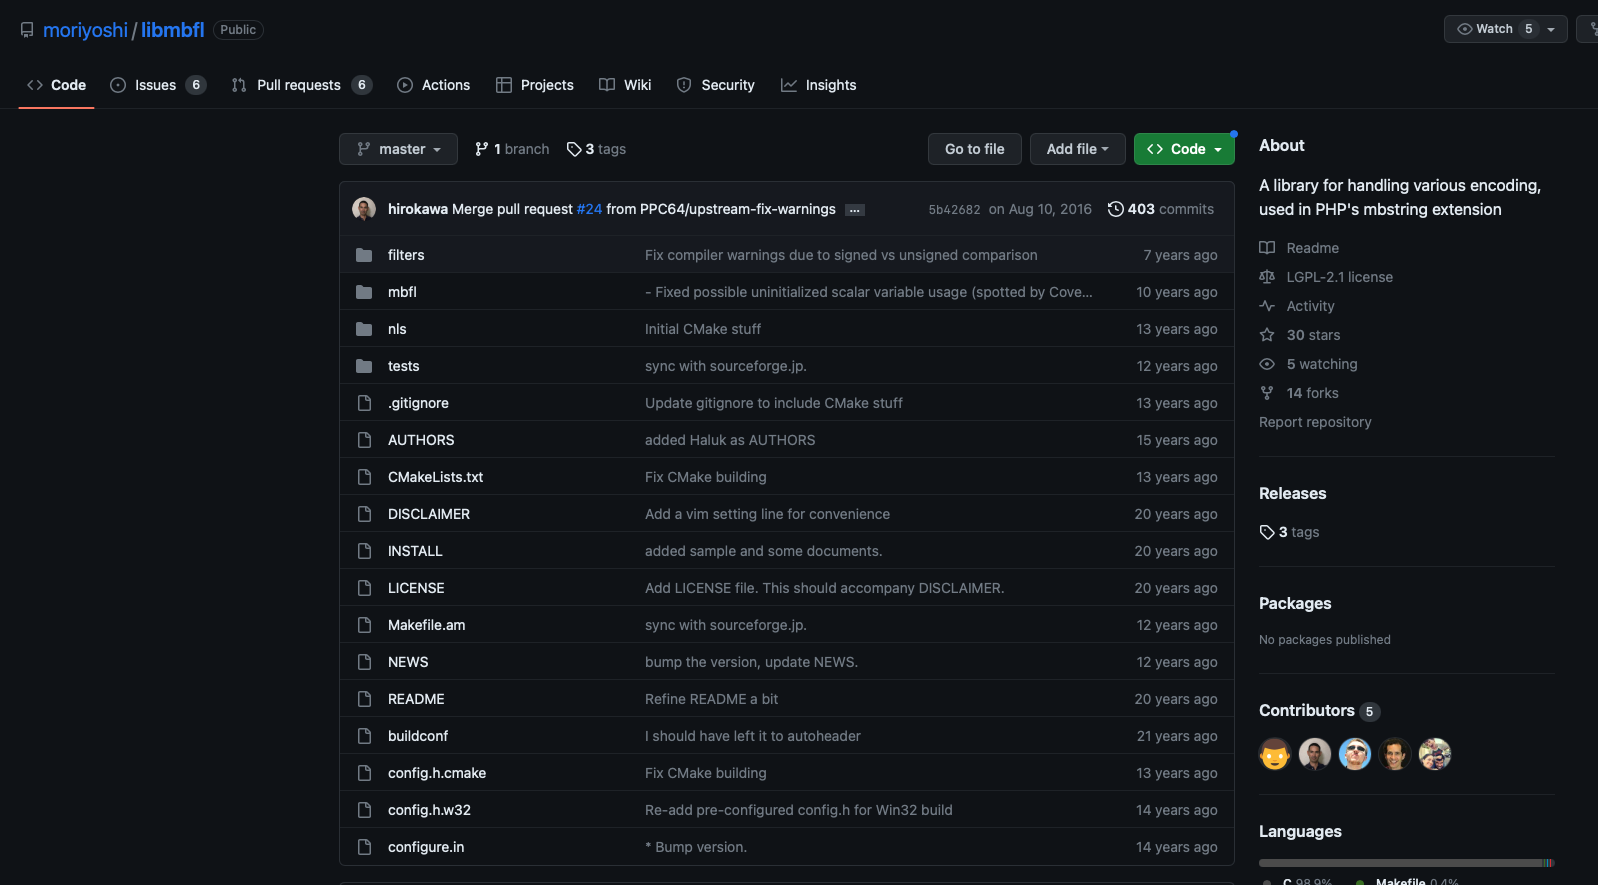Screen dimensions: 1598x885
Task: Click the buildconf file icon
Action: point(365,736)
